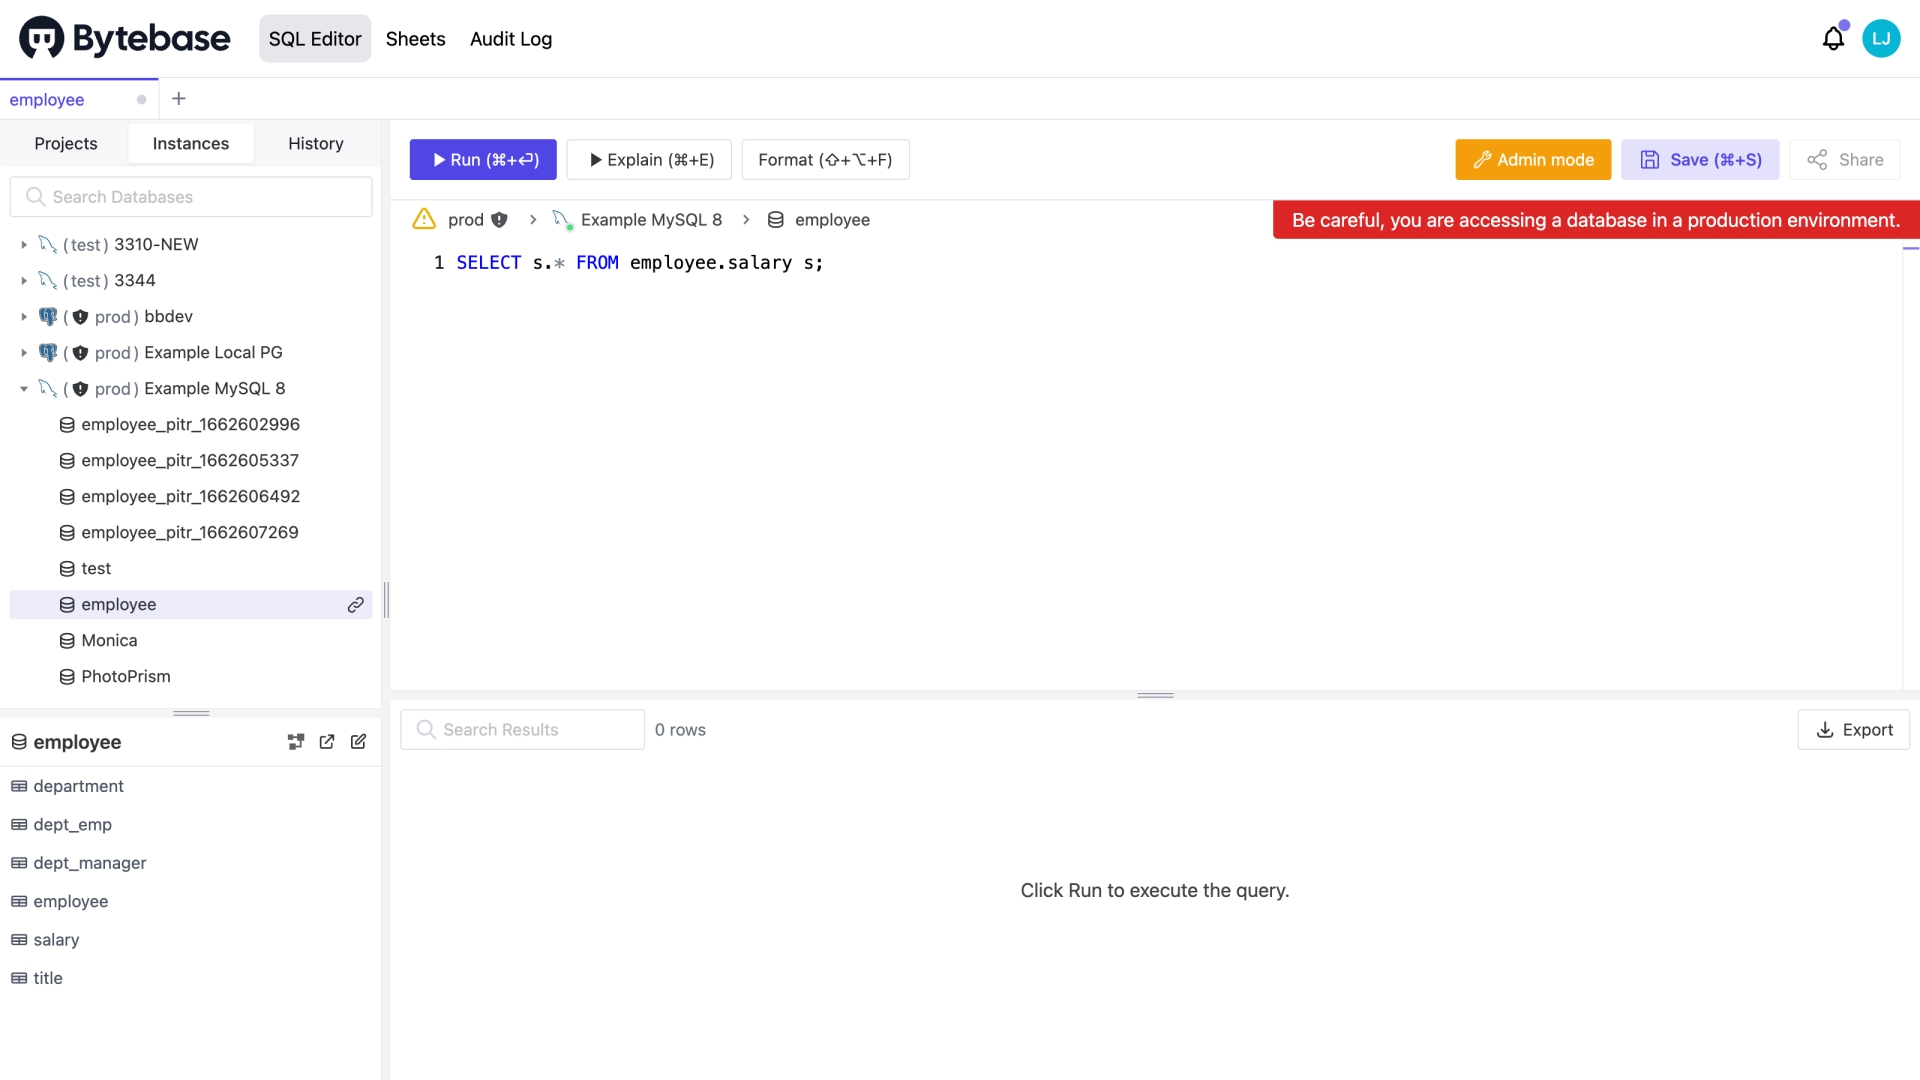Click the database link icon for employee
The width and height of the screenshot is (1920, 1080).
(356, 604)
